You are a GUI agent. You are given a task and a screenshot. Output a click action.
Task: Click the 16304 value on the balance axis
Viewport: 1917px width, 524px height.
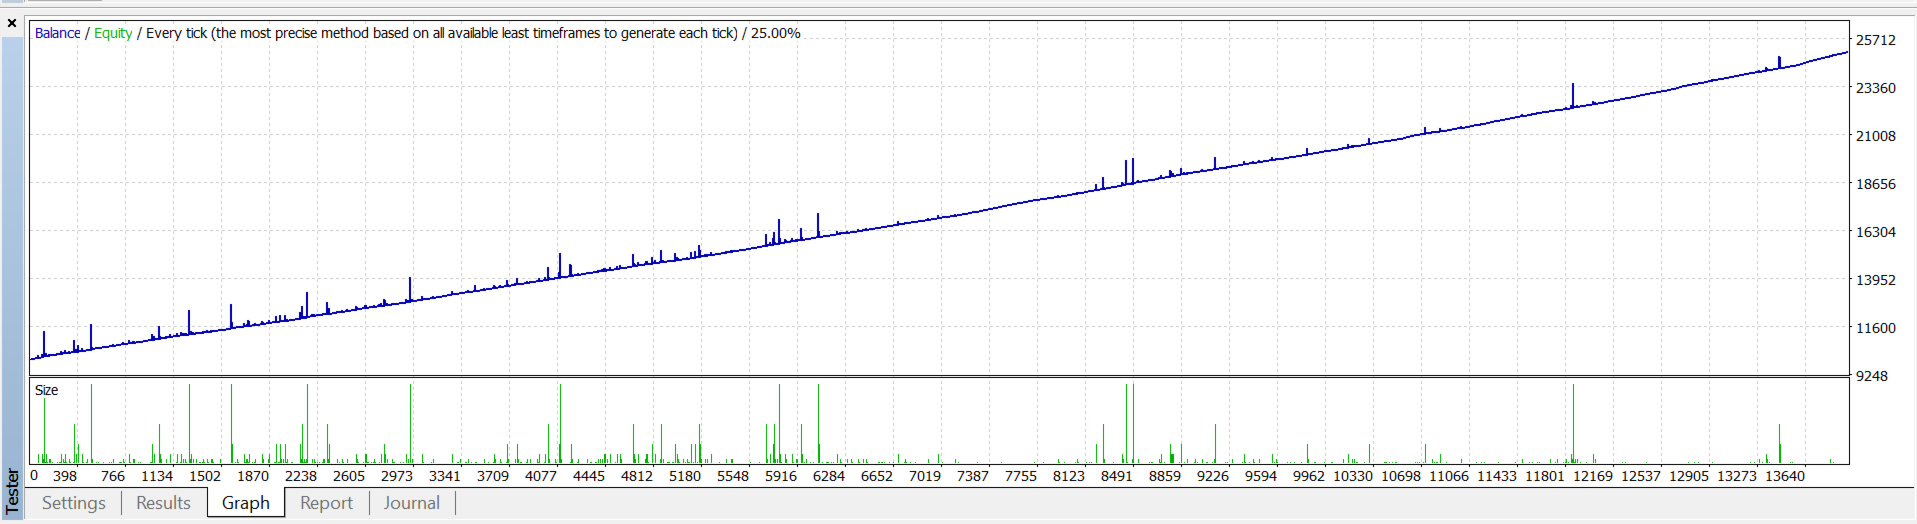coord(1876,232)
